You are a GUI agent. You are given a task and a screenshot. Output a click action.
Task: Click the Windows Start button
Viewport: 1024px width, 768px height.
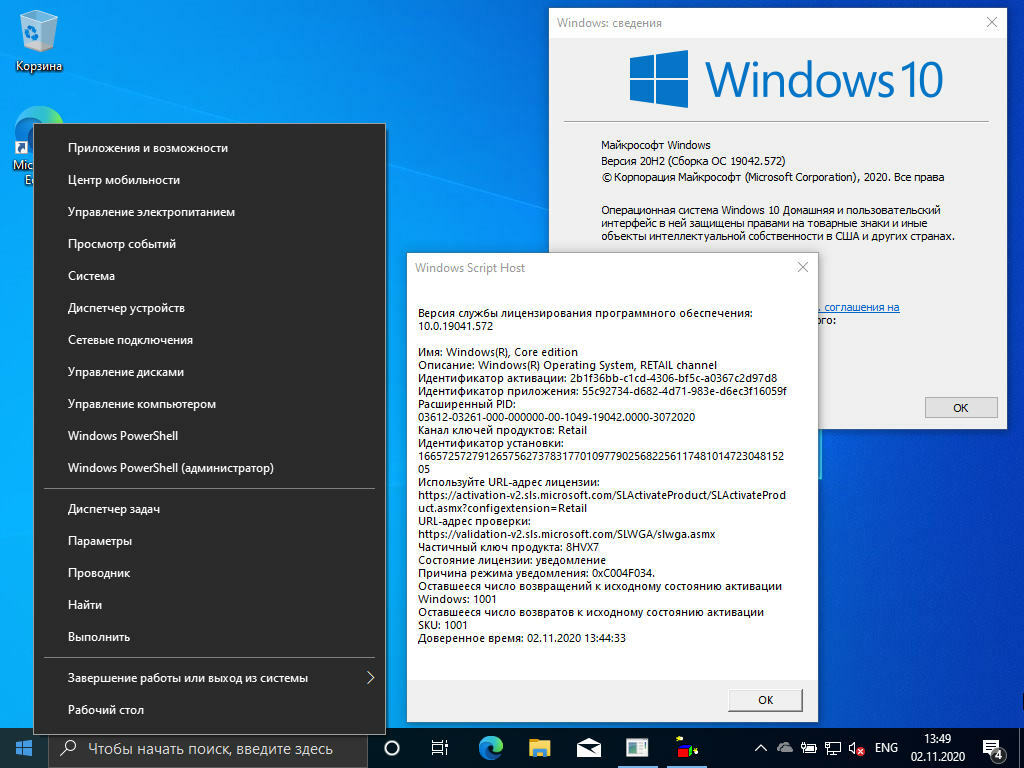(x=24, y=748)
